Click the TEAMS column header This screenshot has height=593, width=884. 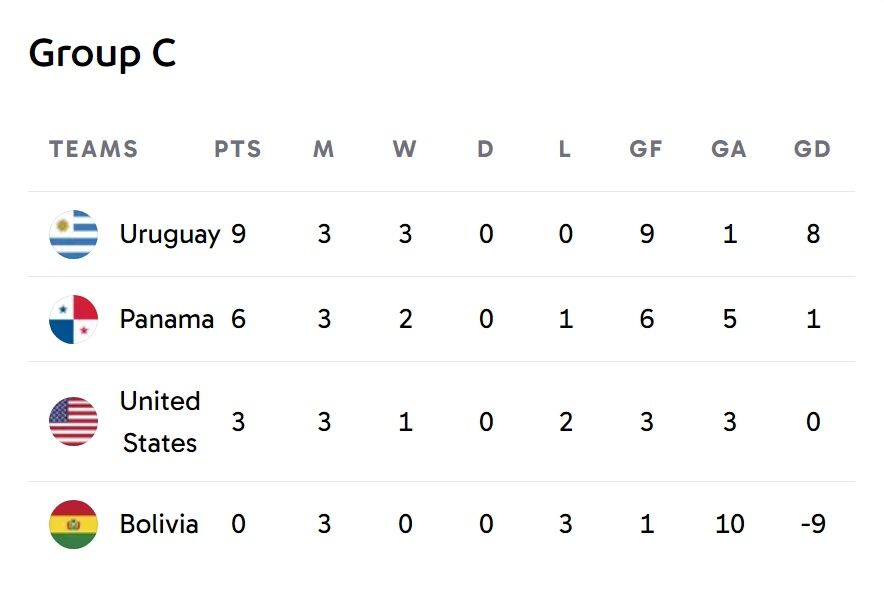point(93,150)
